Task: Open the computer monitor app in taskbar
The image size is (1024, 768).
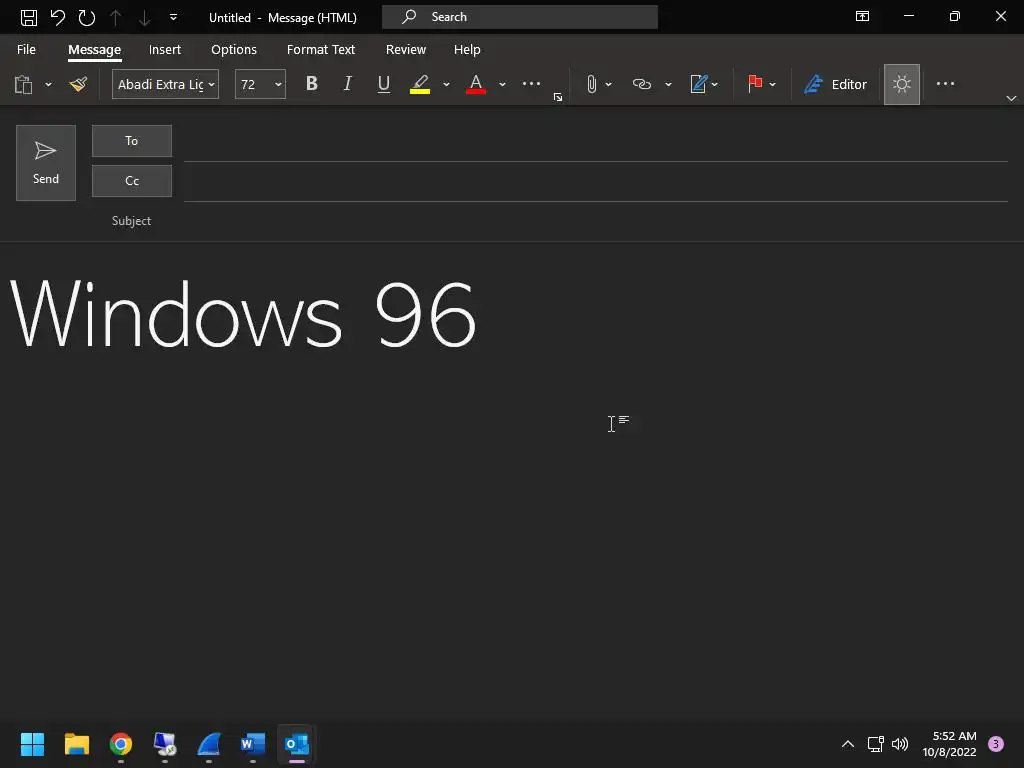Action: pos(165,744)
